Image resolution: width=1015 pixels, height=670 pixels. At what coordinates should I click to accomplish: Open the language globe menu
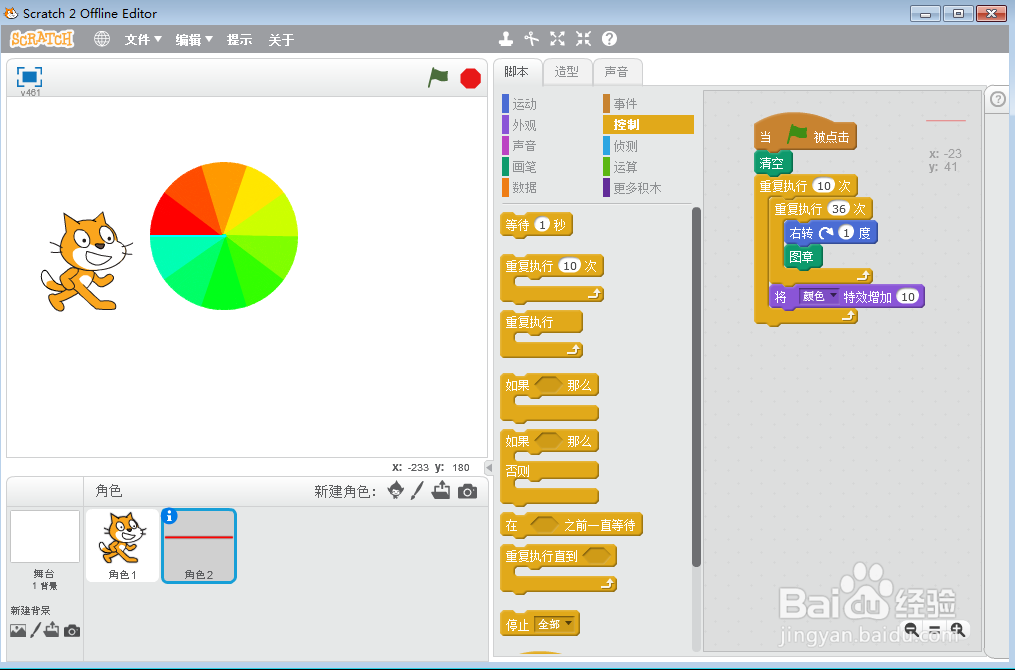click(x=102, y=39)
